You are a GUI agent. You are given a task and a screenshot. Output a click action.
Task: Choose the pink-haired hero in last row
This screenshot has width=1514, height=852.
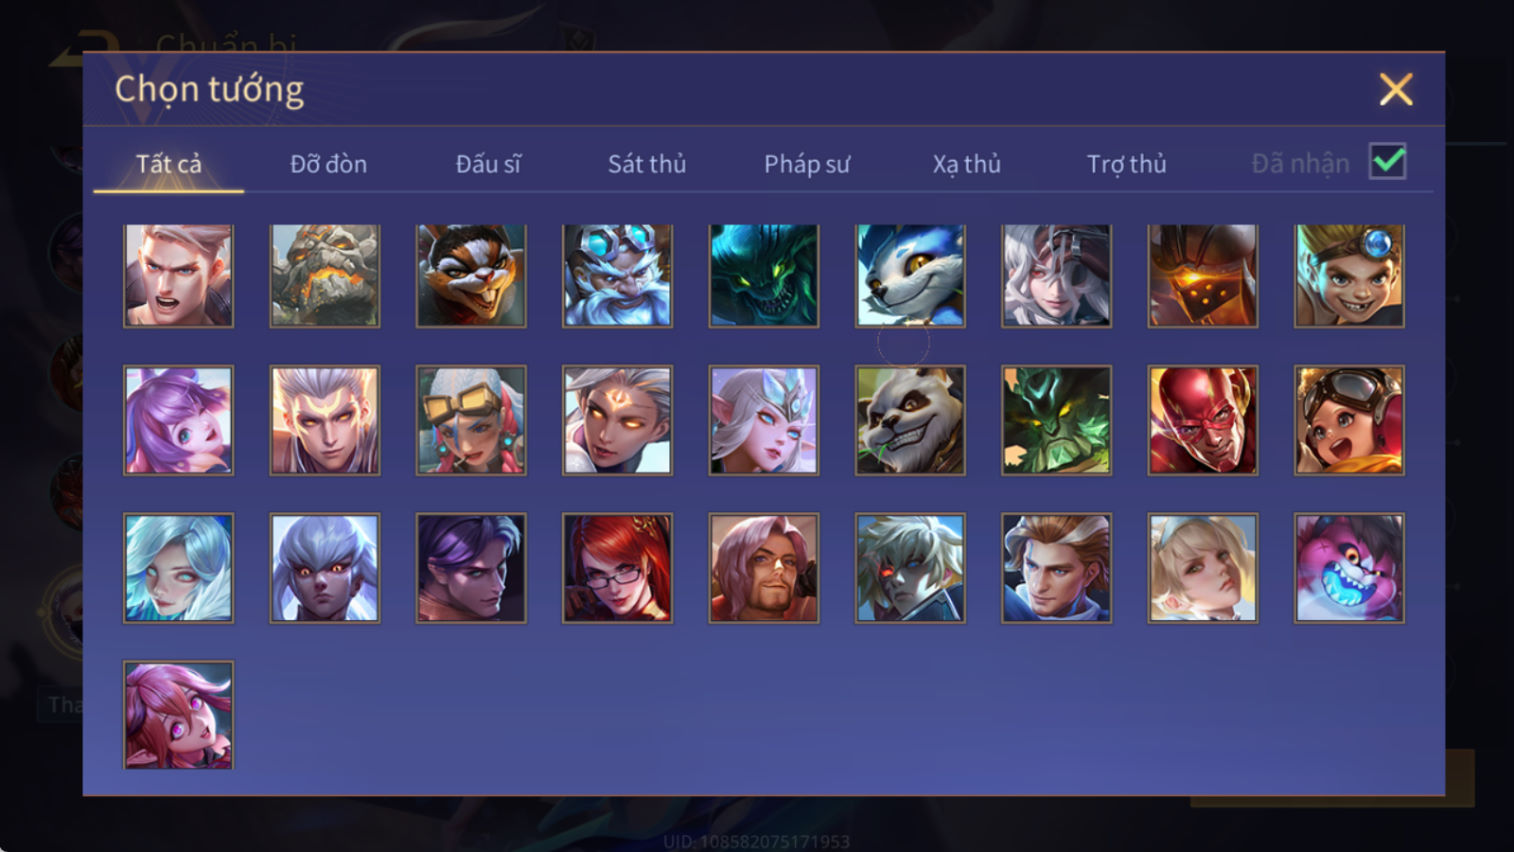point(178,715)
